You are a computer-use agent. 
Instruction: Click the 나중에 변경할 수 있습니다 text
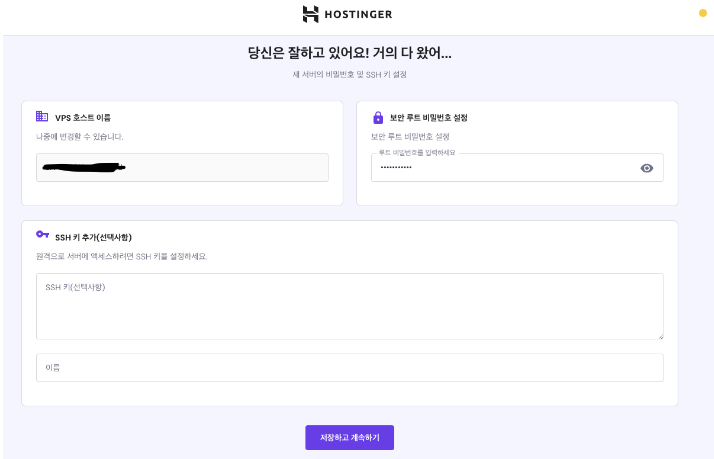tap(80, 137)
